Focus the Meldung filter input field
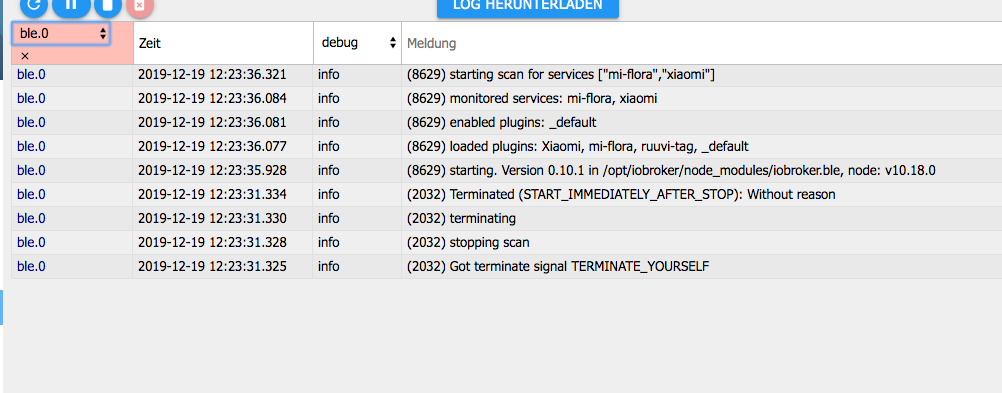 [x=703, y=43]
